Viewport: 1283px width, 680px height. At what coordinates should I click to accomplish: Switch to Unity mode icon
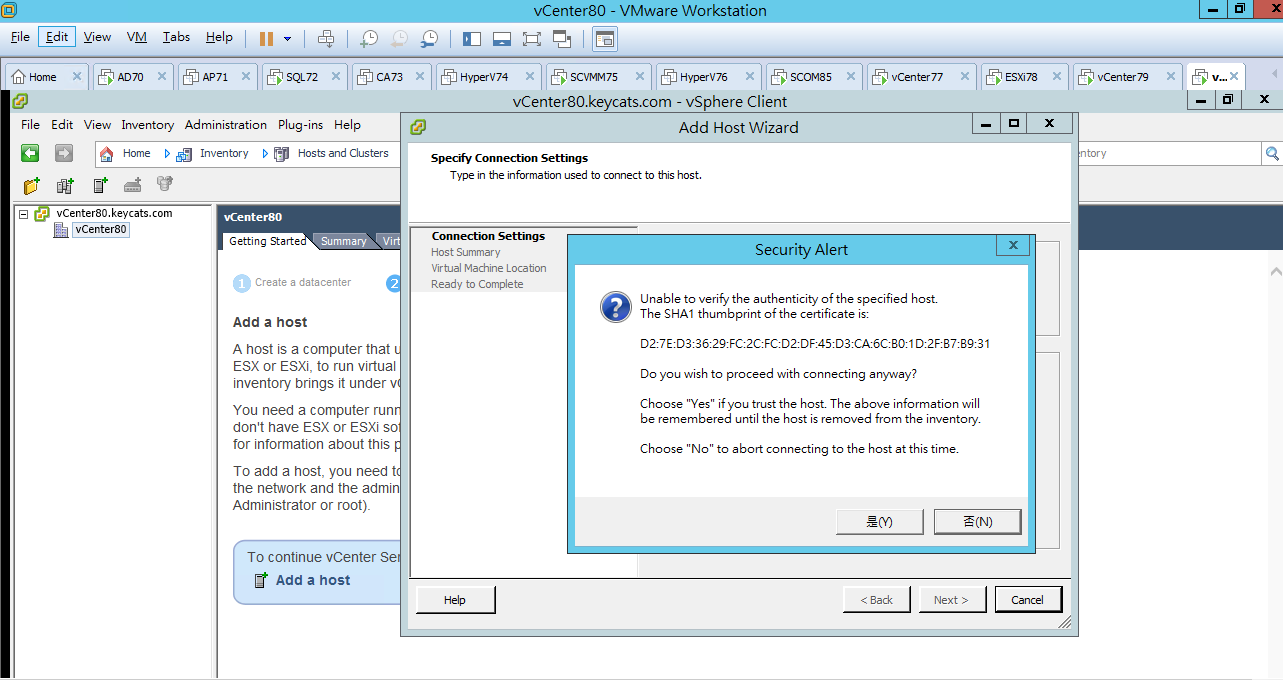pyautogui.click(x=562, y=38)
